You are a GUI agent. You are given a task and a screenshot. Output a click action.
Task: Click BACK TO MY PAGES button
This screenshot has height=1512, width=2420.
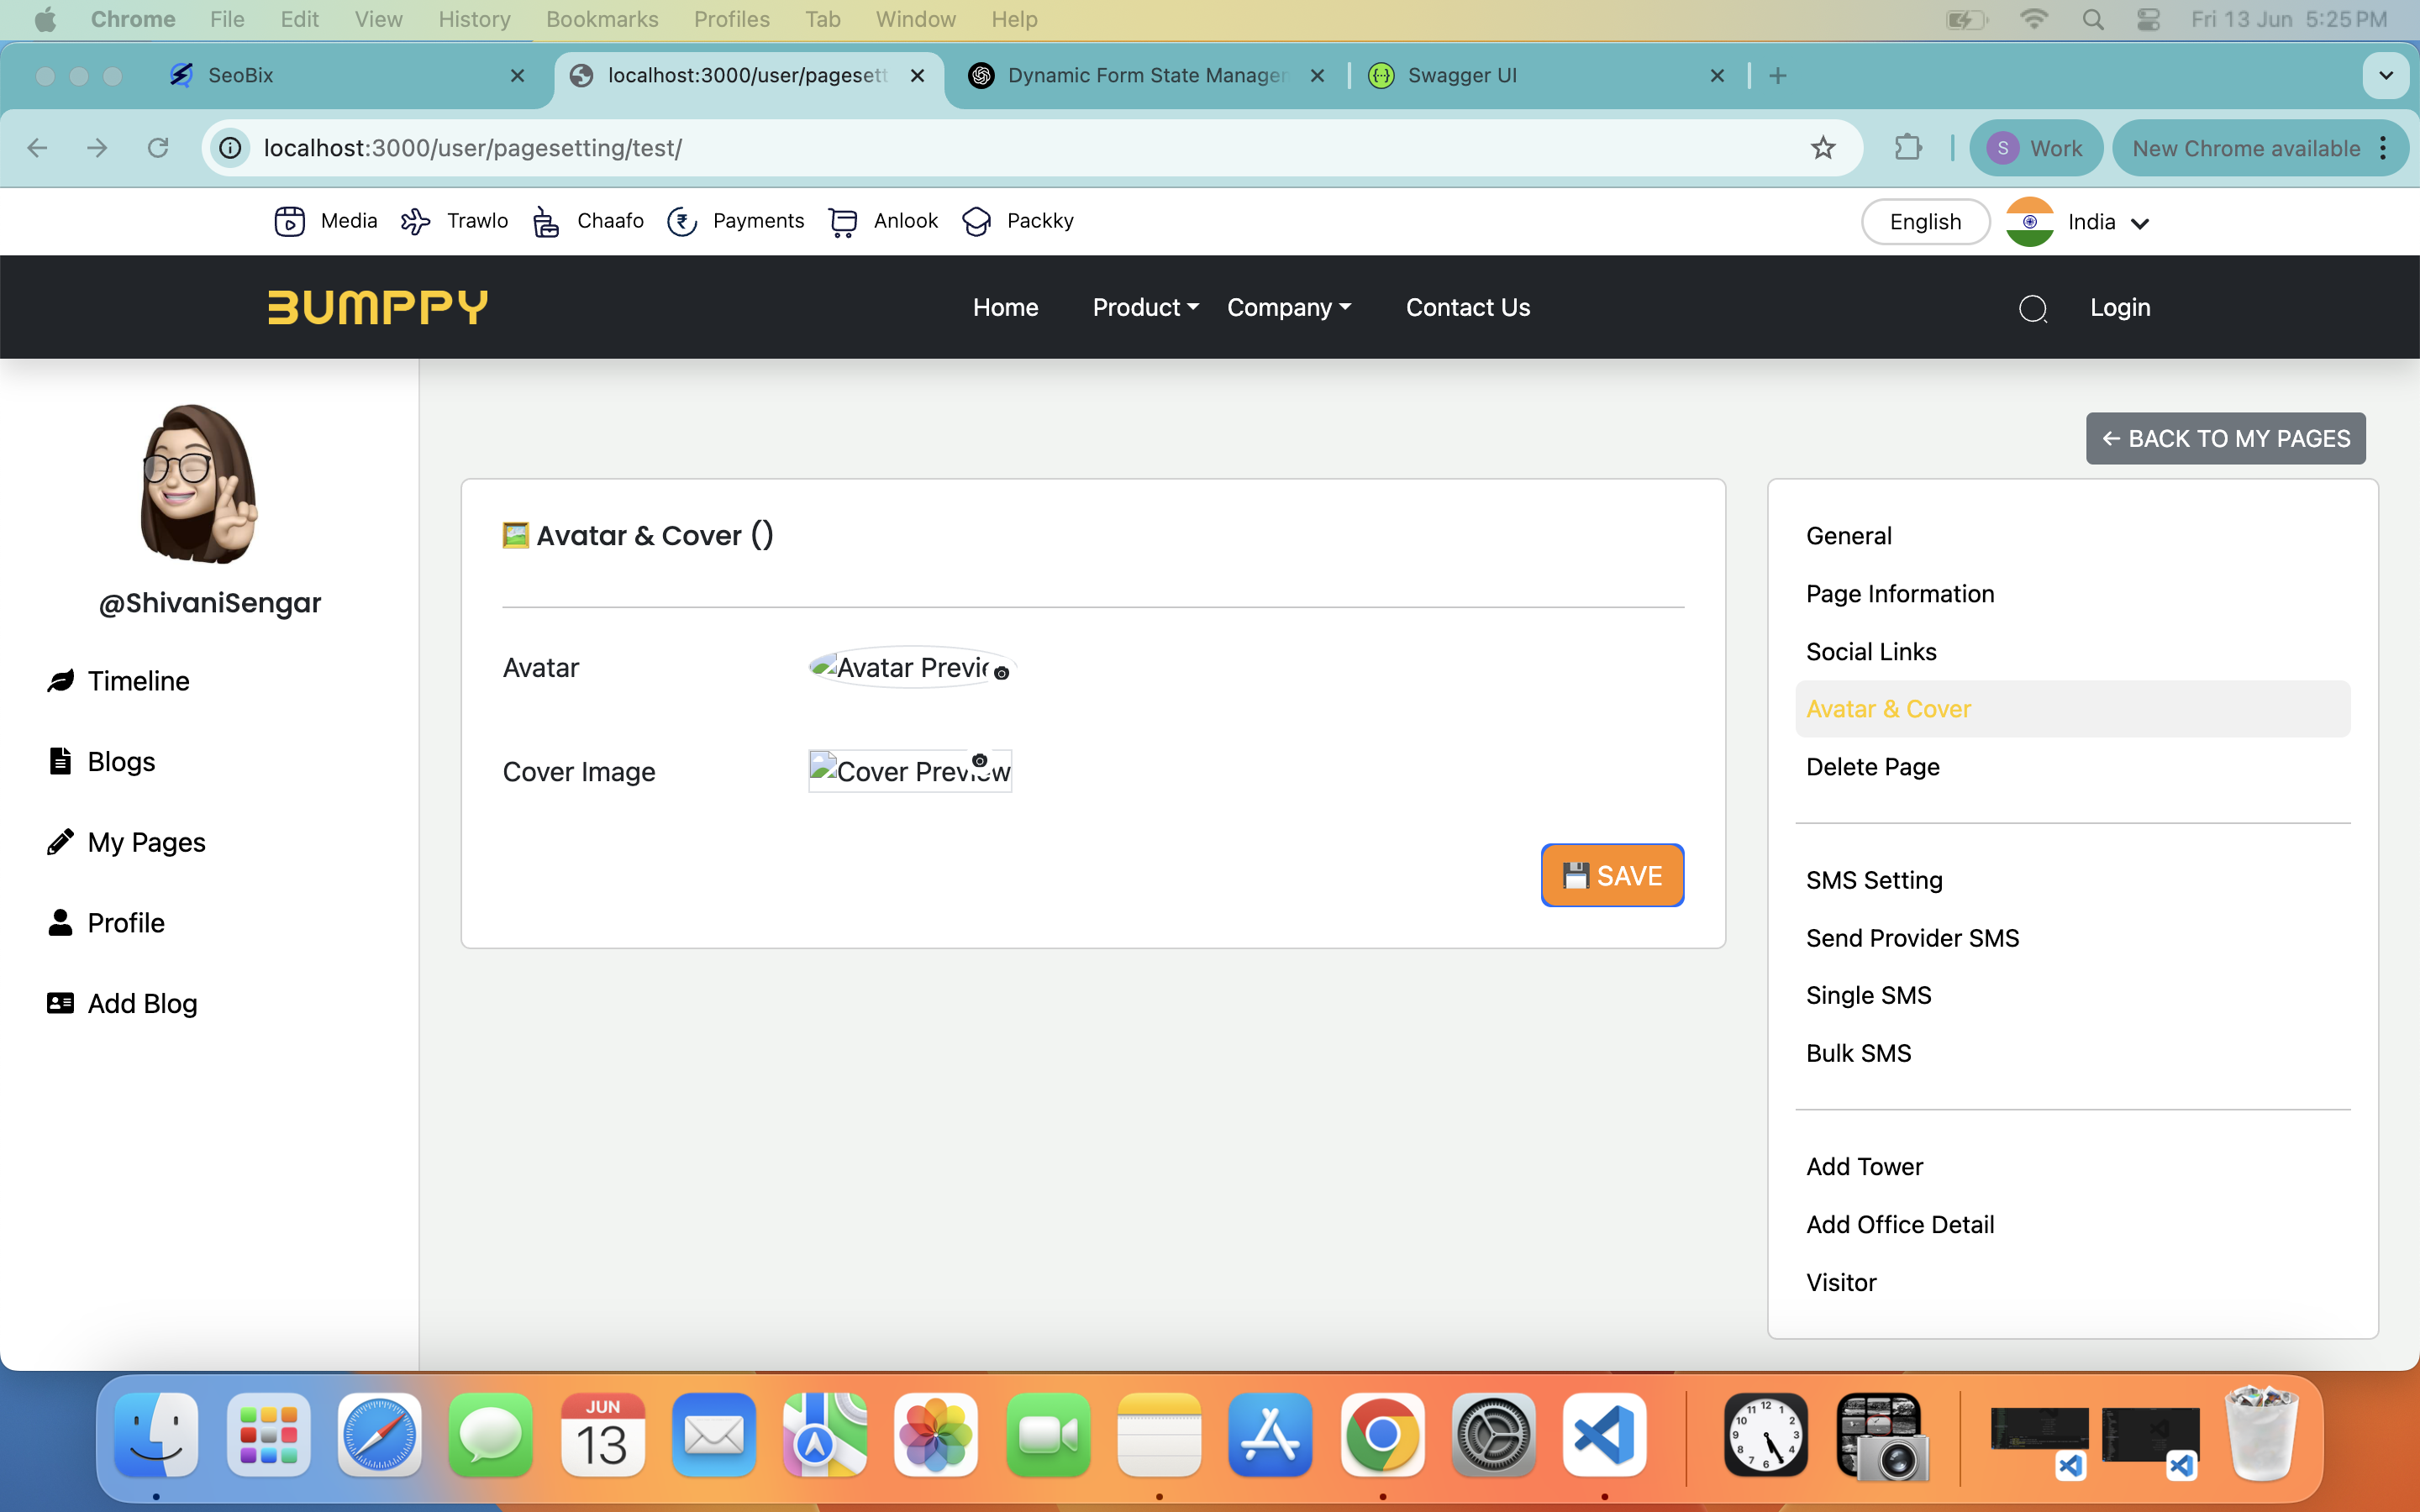point(2225,438)
